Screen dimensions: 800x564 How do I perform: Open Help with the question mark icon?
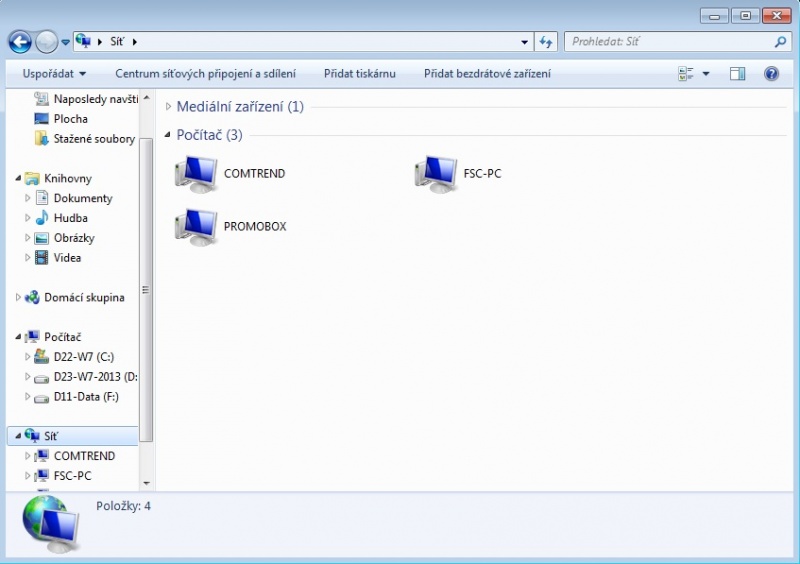(x=771, y=74)
